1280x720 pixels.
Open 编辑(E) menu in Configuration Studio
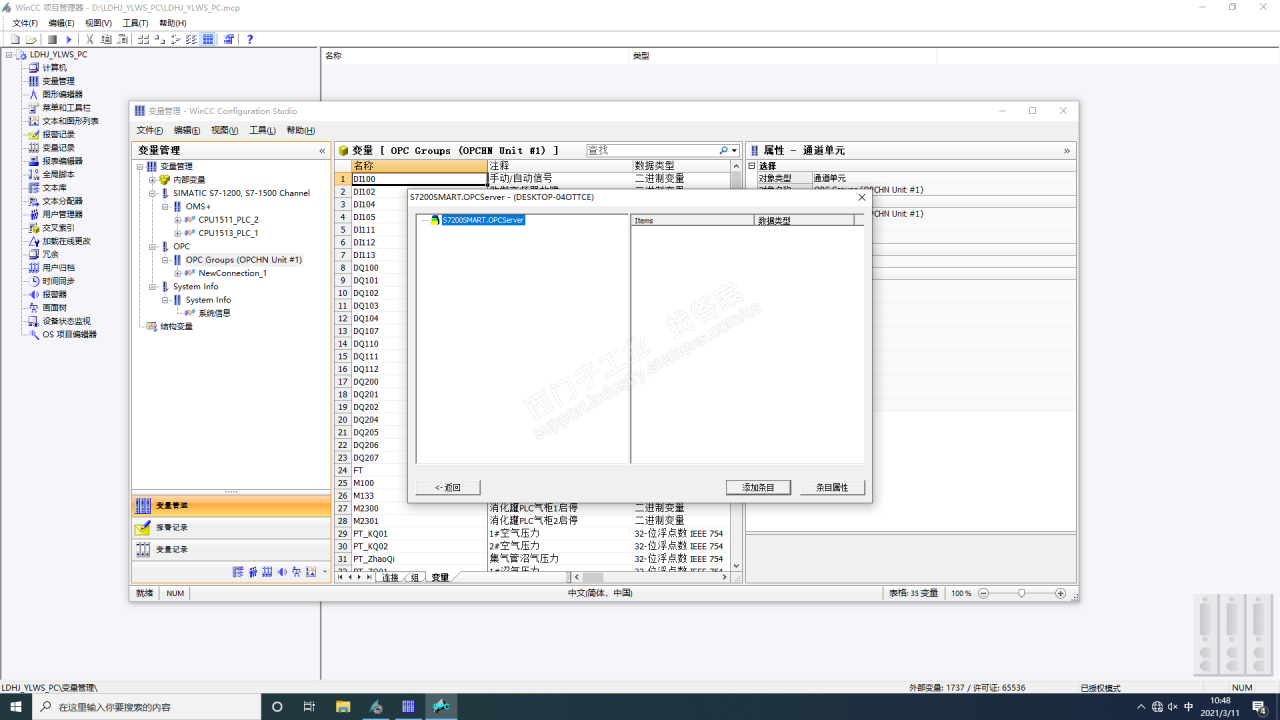coord(187,130)
